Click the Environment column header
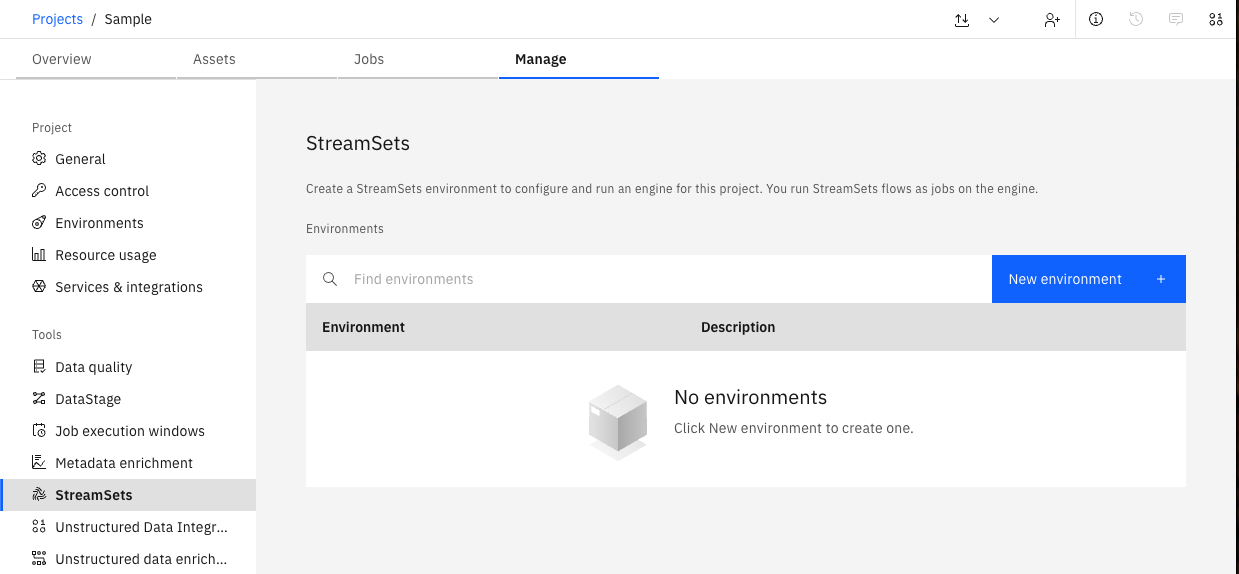 click(x=363, y=327)
